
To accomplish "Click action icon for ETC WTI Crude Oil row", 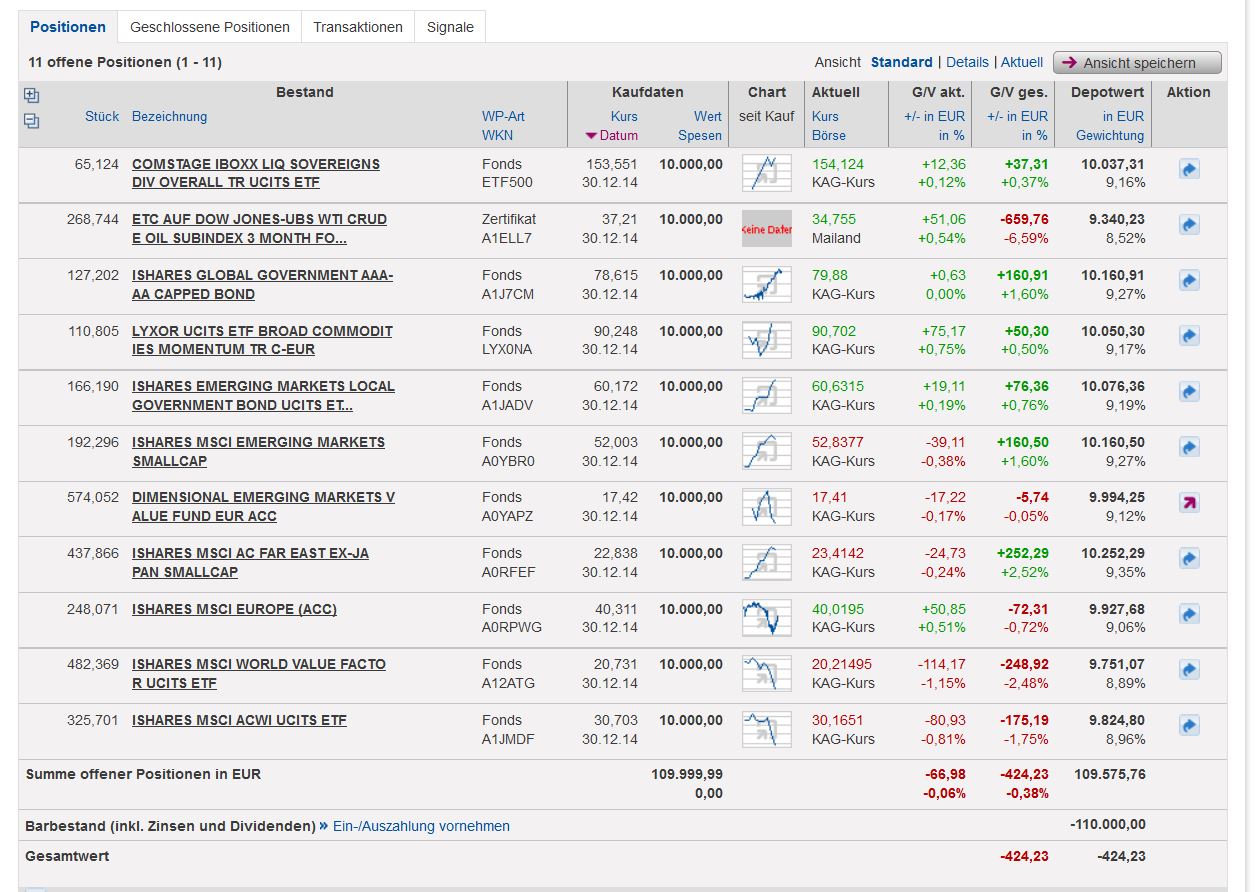I will [x=1189, y=226].
